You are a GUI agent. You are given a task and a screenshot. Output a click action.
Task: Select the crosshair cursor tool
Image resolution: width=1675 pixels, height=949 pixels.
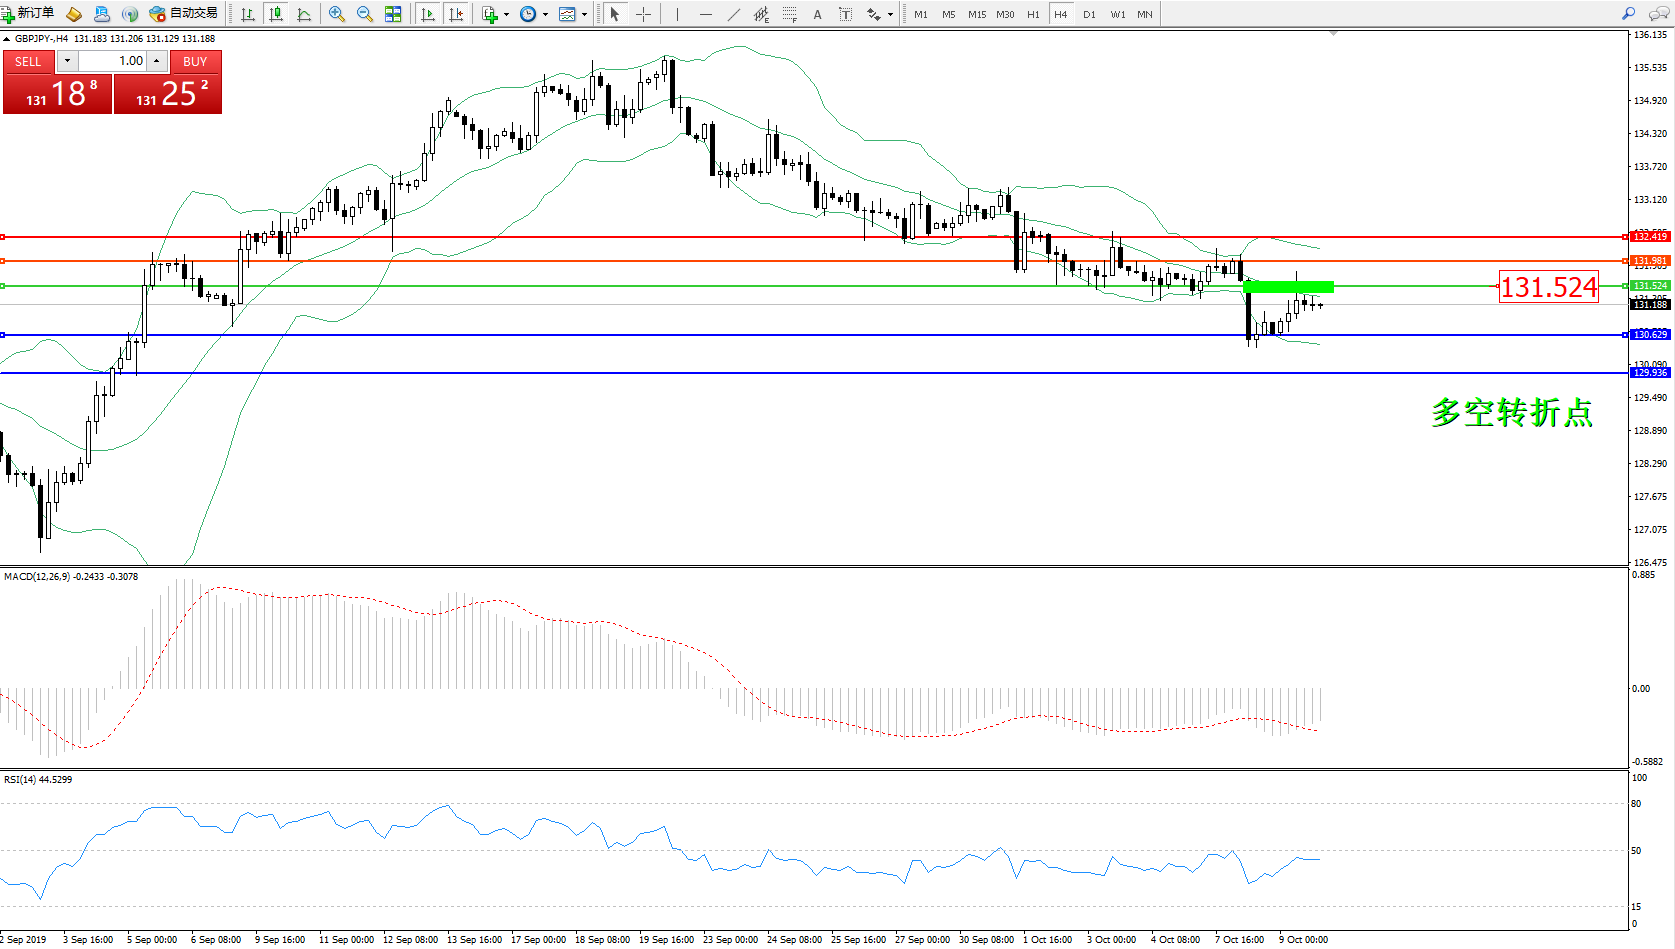[643, 14]
